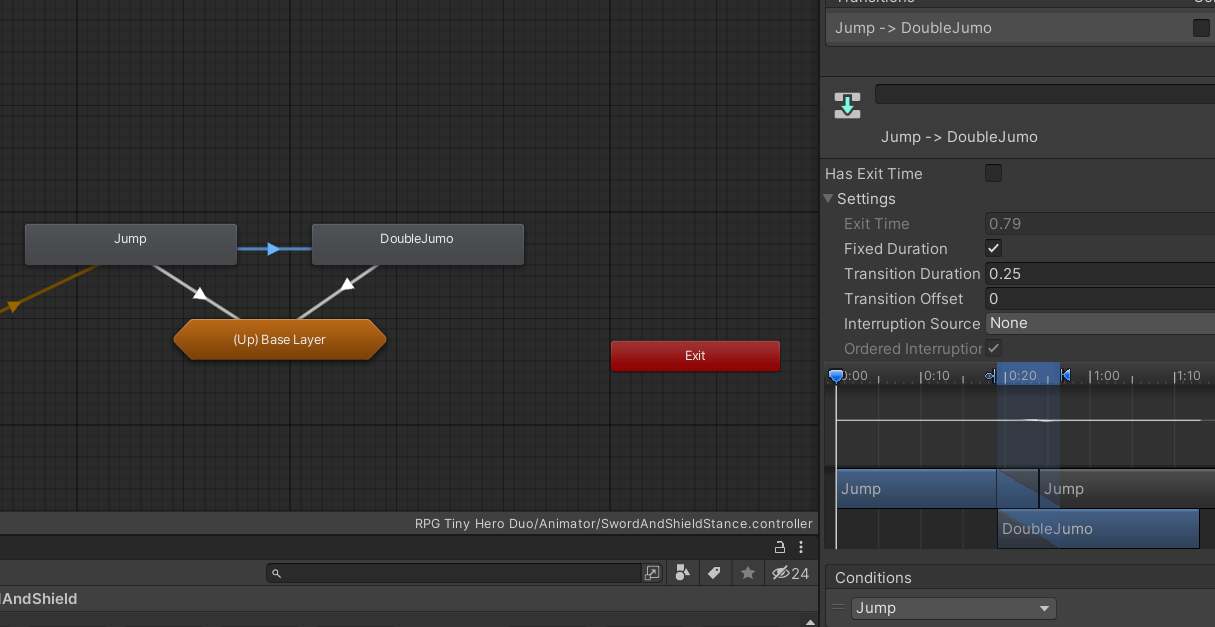Click the second Jump clip in the timeline
This screenshot has width=1215, height=627.
tap(1127, 489)
